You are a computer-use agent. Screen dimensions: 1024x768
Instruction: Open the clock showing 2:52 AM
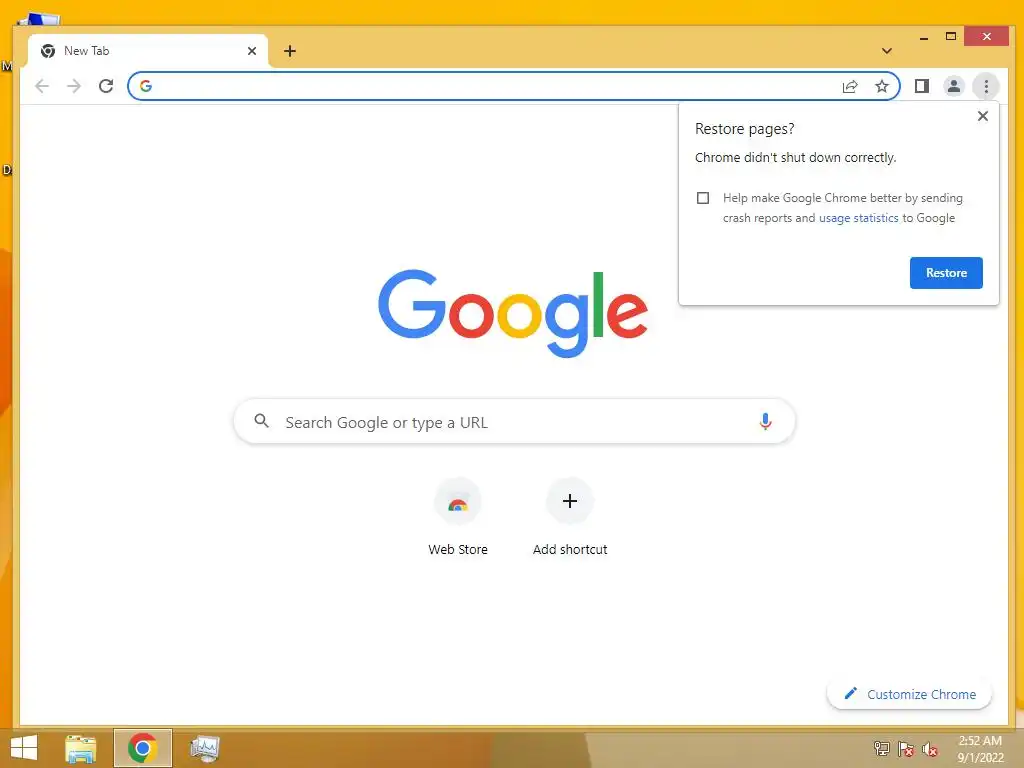[980, 749]
